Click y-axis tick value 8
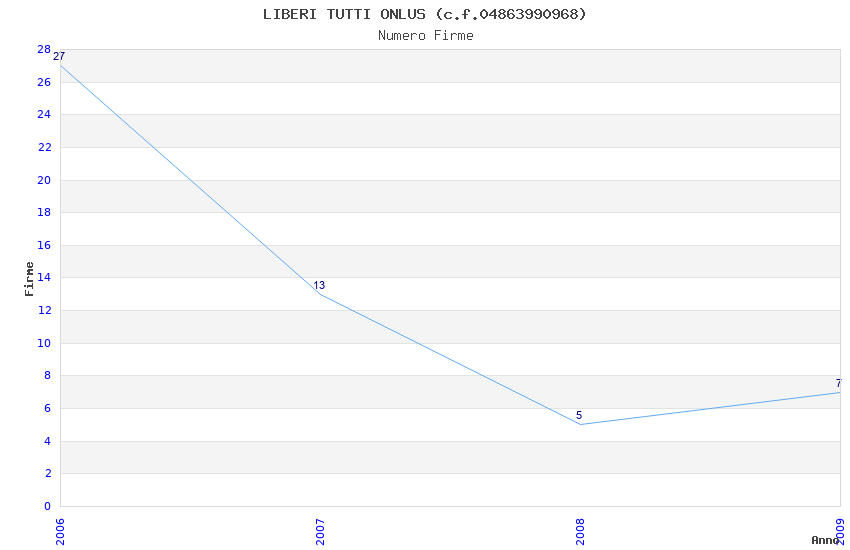 [x=48, y=376]
